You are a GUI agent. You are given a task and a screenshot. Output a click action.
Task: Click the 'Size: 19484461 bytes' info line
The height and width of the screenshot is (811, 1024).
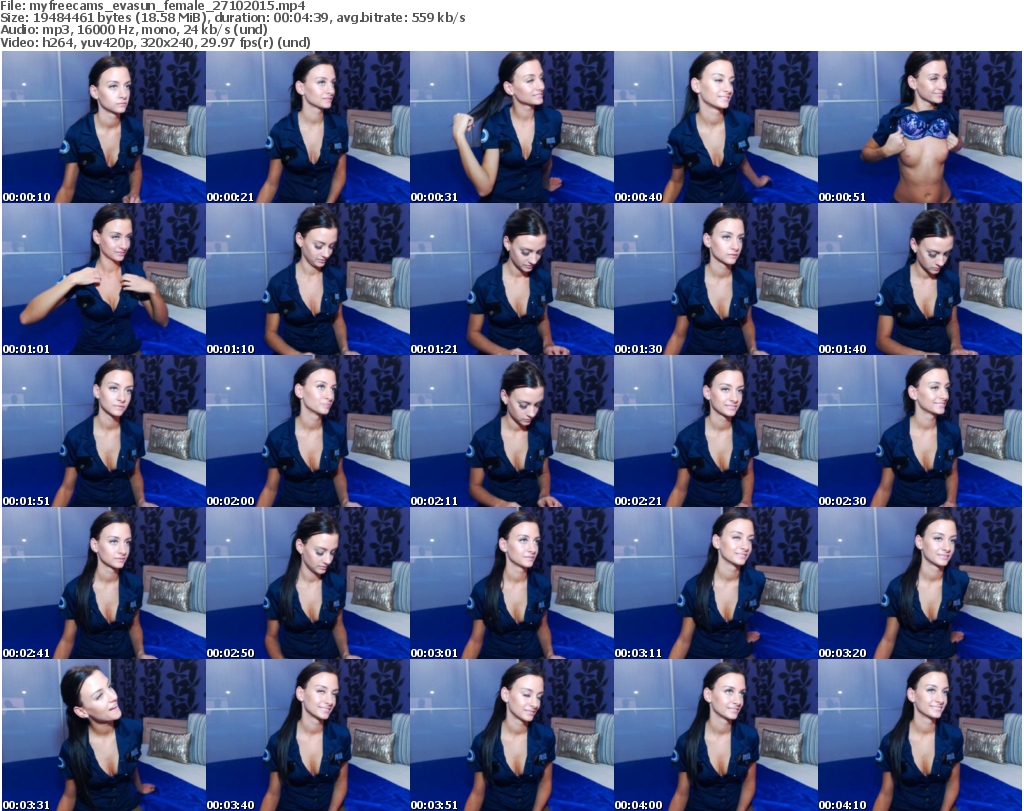pyautogui.click(x=232, y=18)
